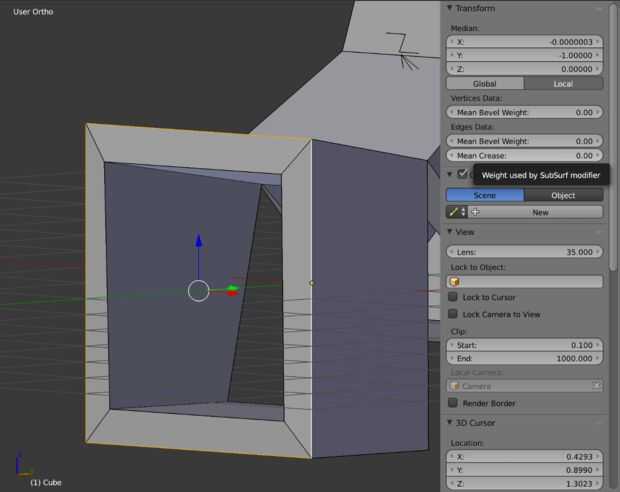Click the Lens value field
The image size is (620, 492).
pos(525,252)
